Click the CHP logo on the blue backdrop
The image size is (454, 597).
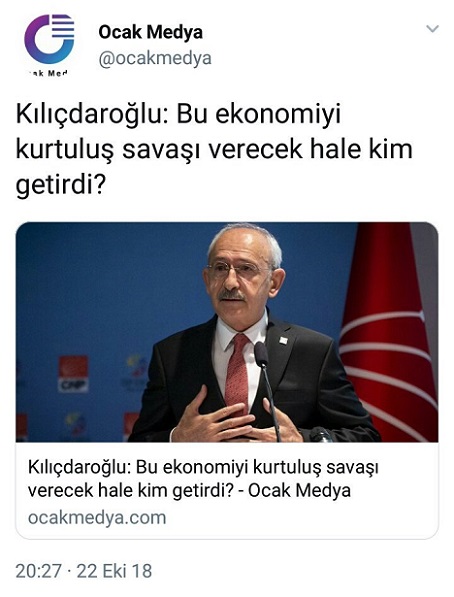click(73, 374)
